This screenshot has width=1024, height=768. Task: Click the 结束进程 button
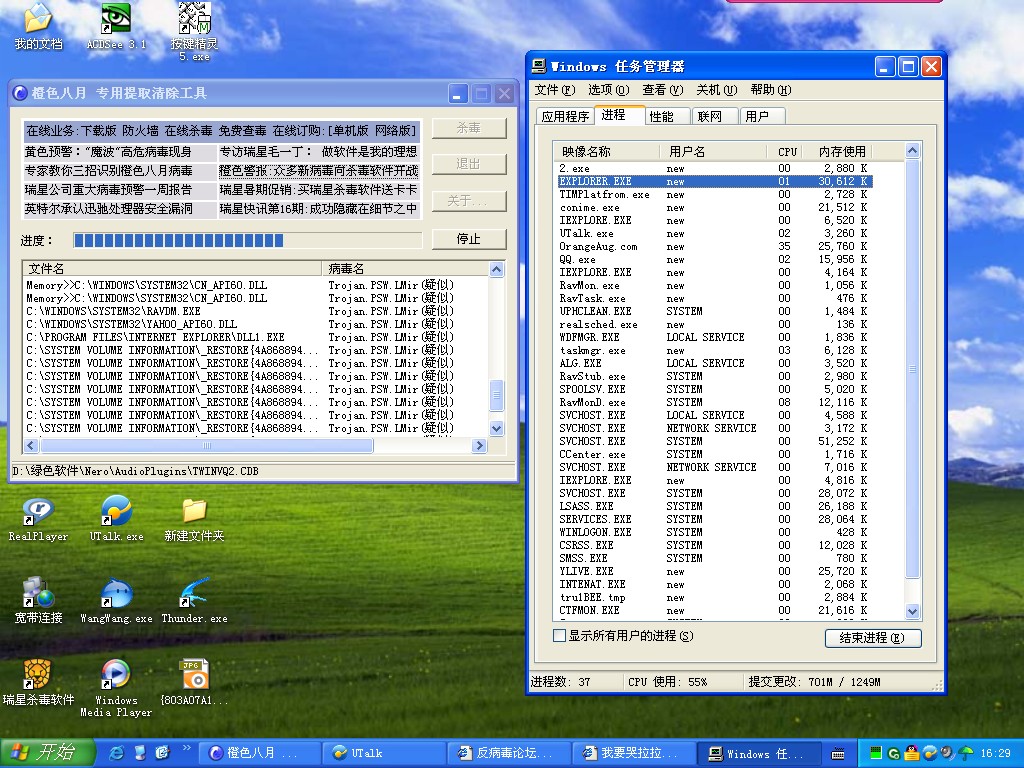pos(872,638)
